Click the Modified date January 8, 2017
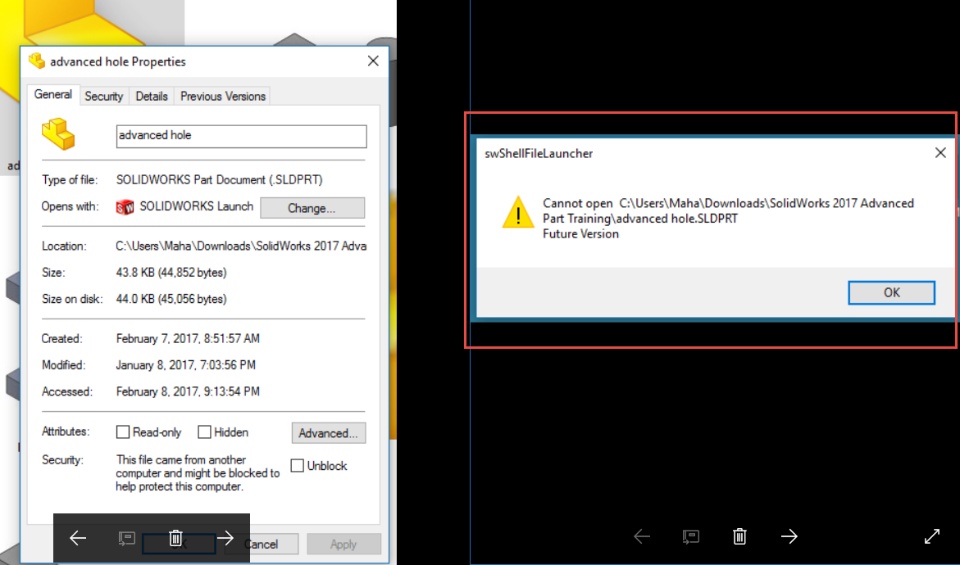This screenshot has height=565, width=960. (186, 365)
